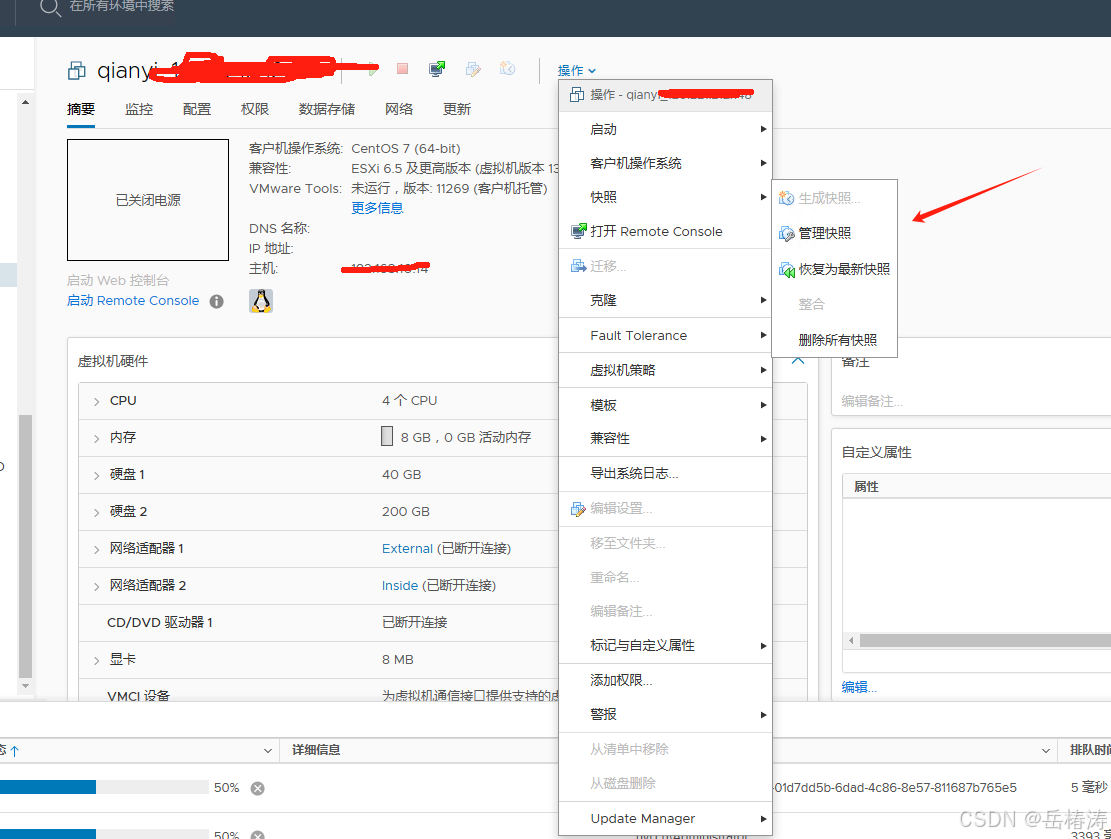Switch to the 摘要 tab
This screenshot has height=839, width=1111.
pyautogui.click(x=81, y=109)
